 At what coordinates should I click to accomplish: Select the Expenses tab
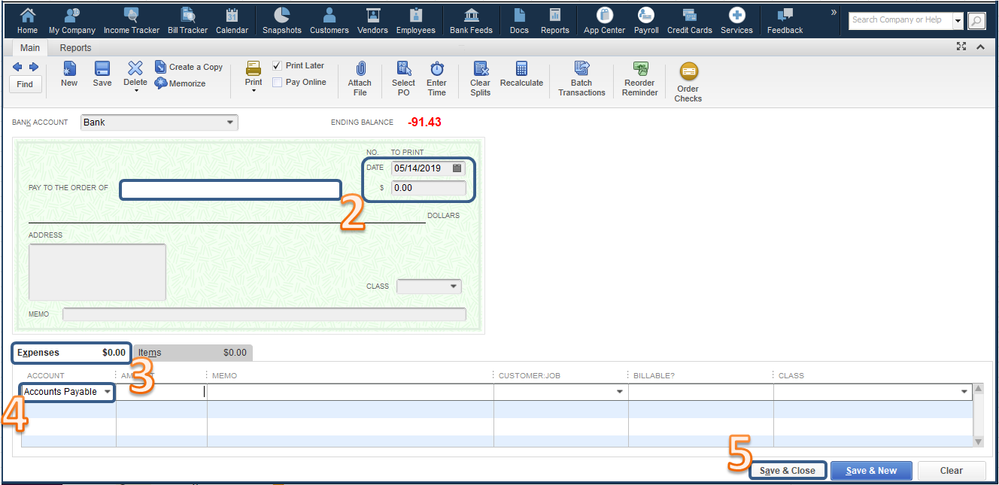pyautogui.click(x=71, y=352)
